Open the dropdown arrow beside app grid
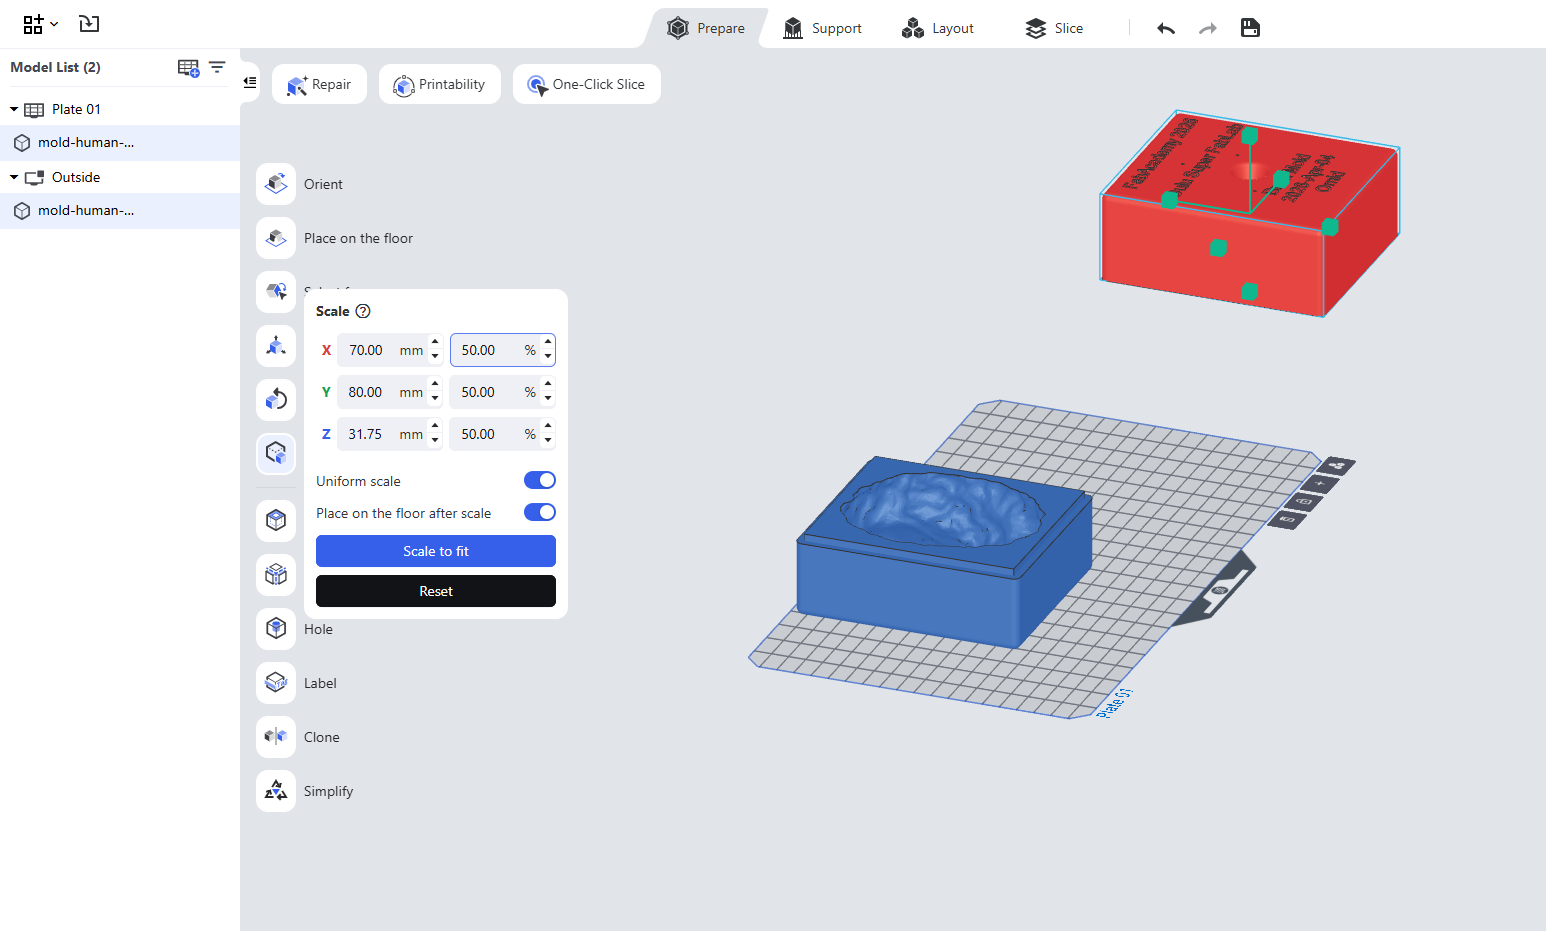This screenshot has width=1546, height=931. click(54, 24)
